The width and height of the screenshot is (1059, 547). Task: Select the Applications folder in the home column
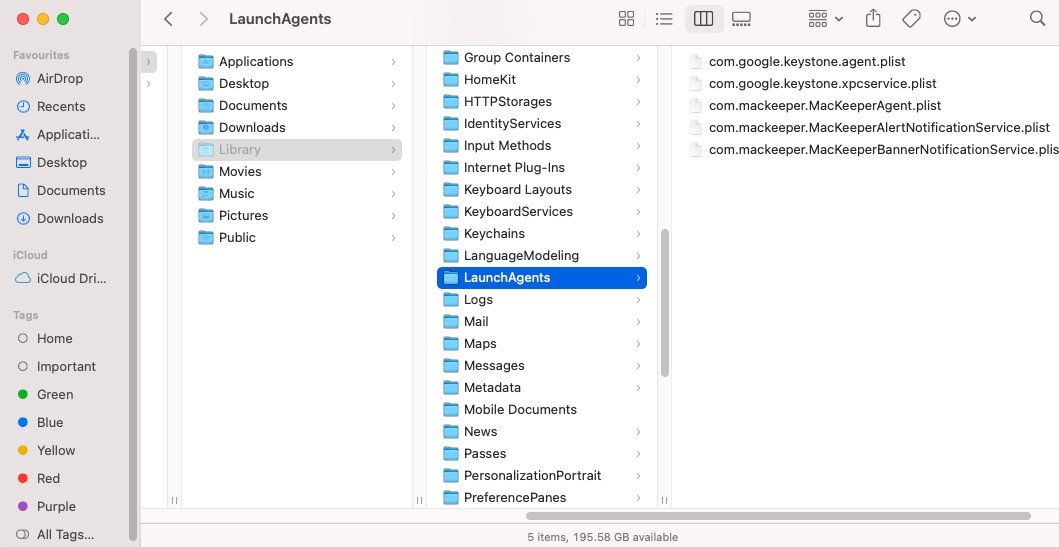pos(297,61)
